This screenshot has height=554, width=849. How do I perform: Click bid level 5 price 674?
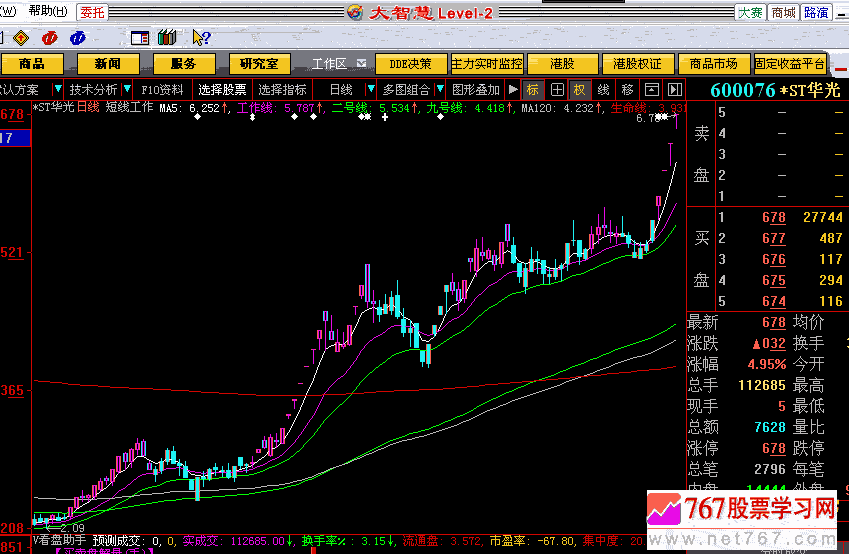click(774, 302)
